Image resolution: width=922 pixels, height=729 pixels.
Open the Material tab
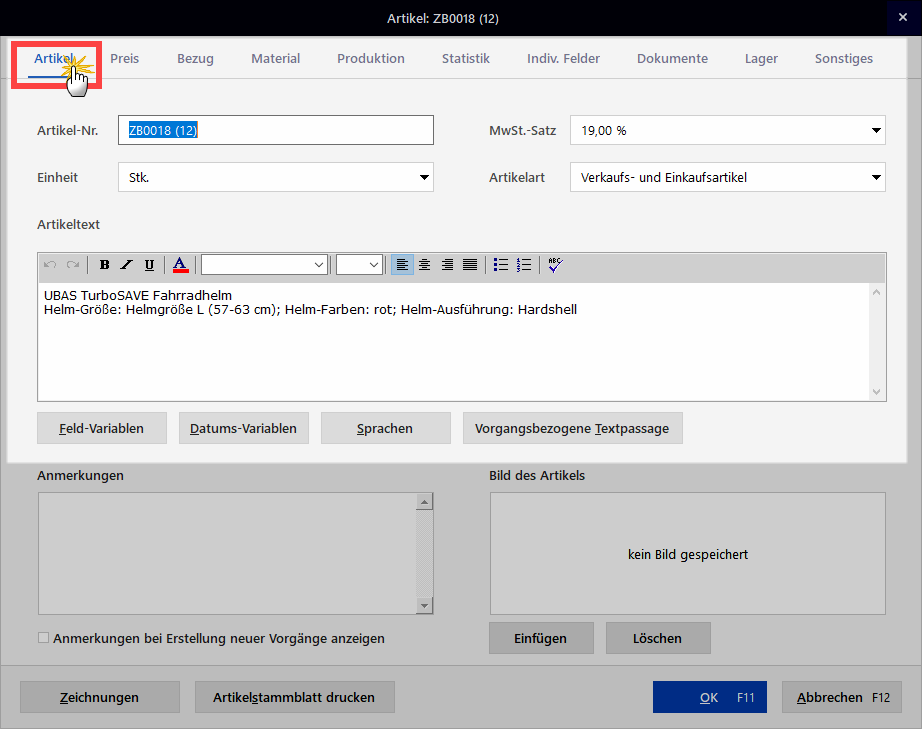(276, 59)
